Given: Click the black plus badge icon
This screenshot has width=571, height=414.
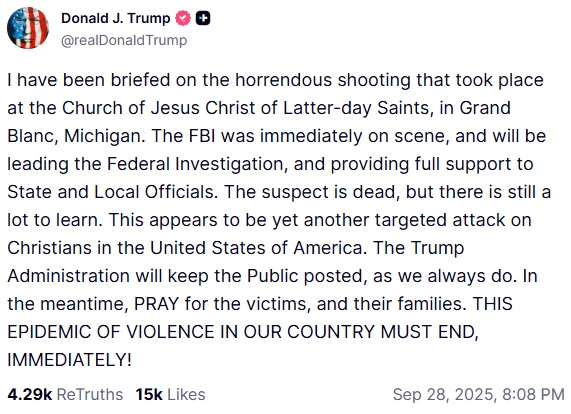Looking at the screenshot, I should click(203, 18).
